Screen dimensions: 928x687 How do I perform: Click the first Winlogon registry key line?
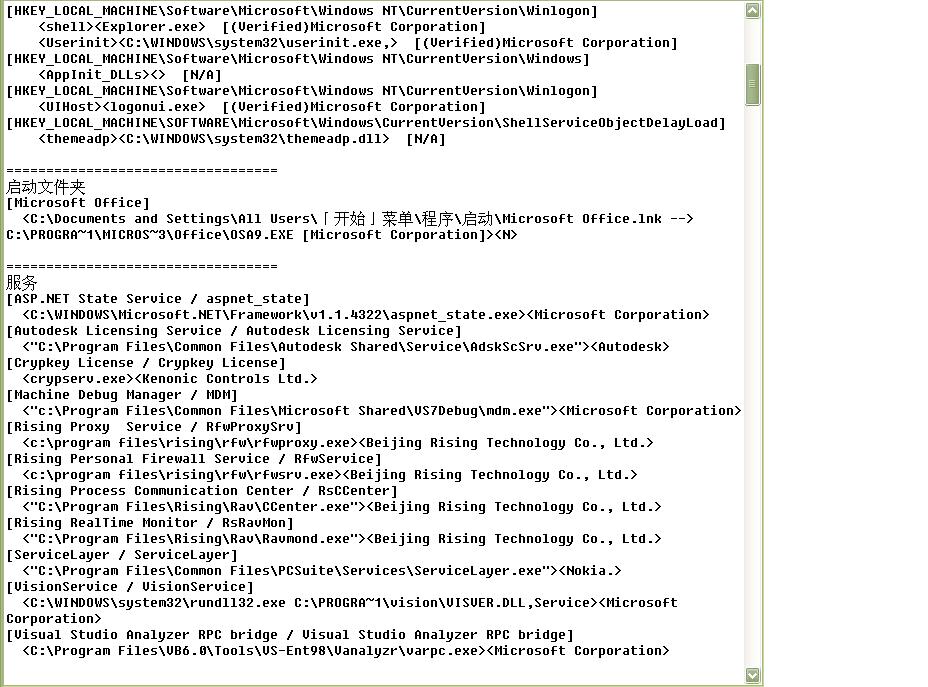coord(302,11)
